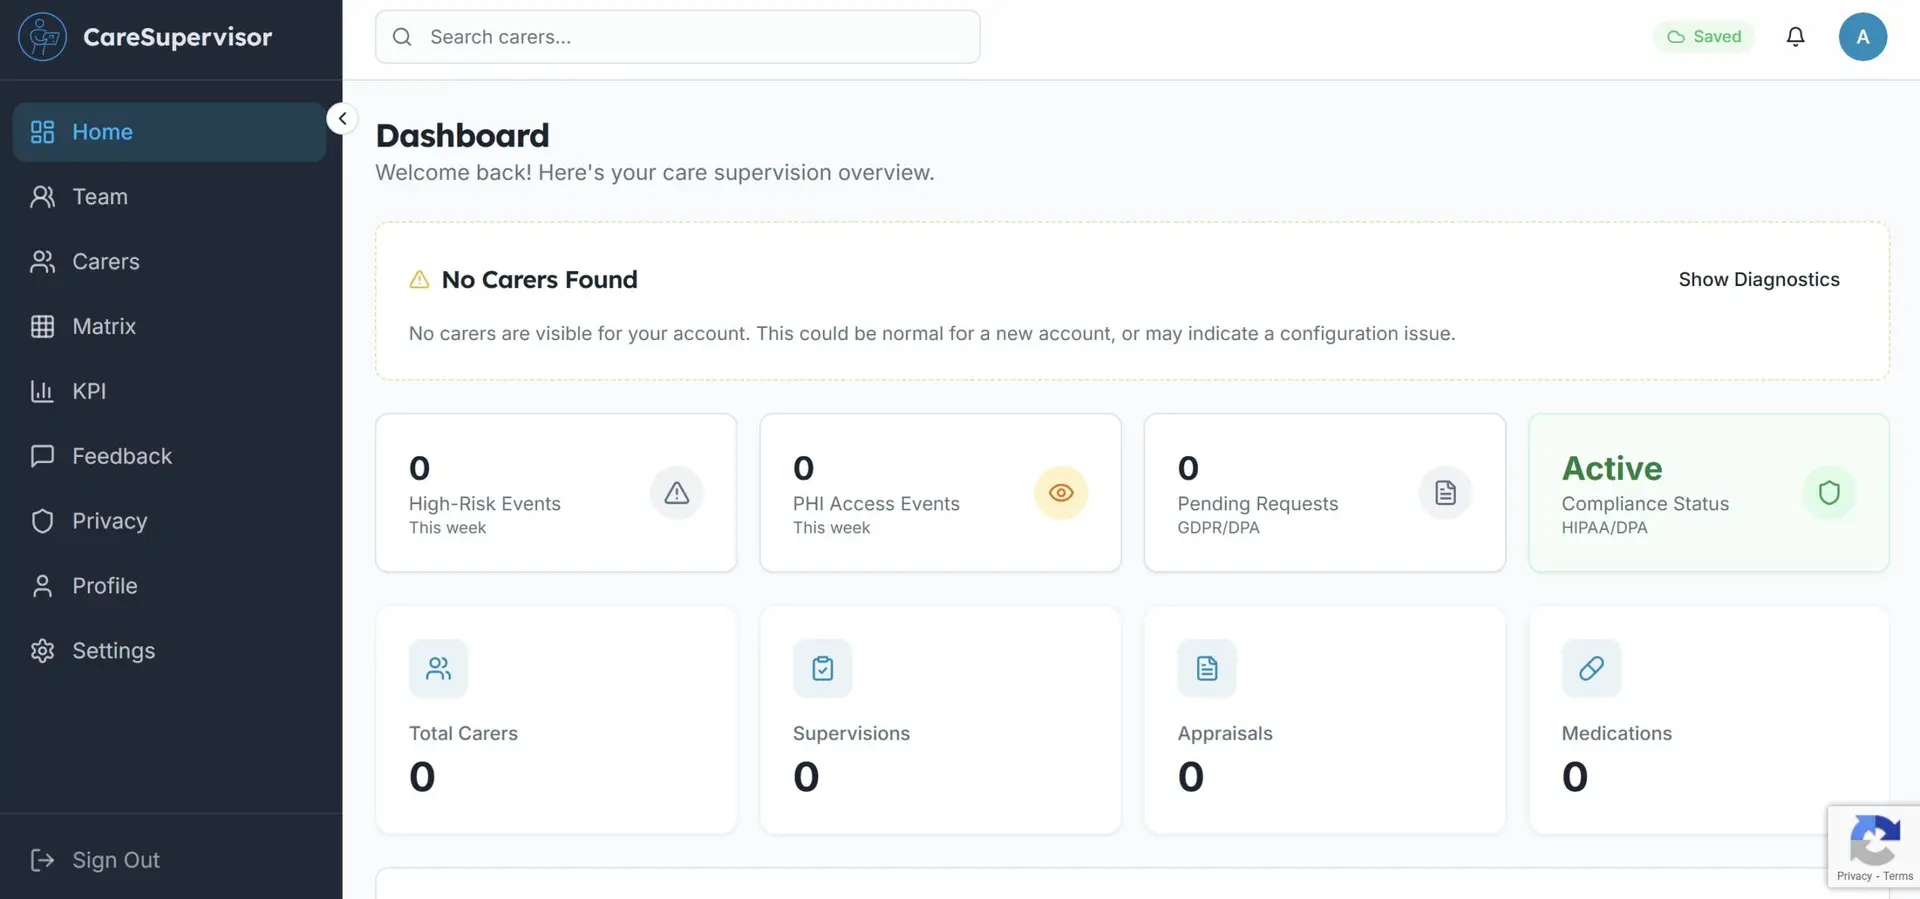This screenshot has width=1920, height=899.
Task: Click the CareSupervisor logo icon
Action: click(42, 37)
